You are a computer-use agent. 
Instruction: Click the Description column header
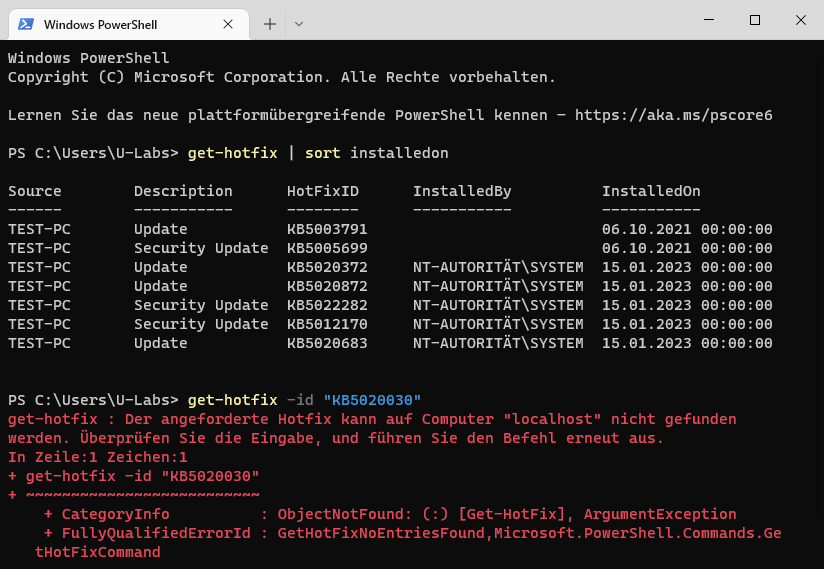tap(183, 191)
